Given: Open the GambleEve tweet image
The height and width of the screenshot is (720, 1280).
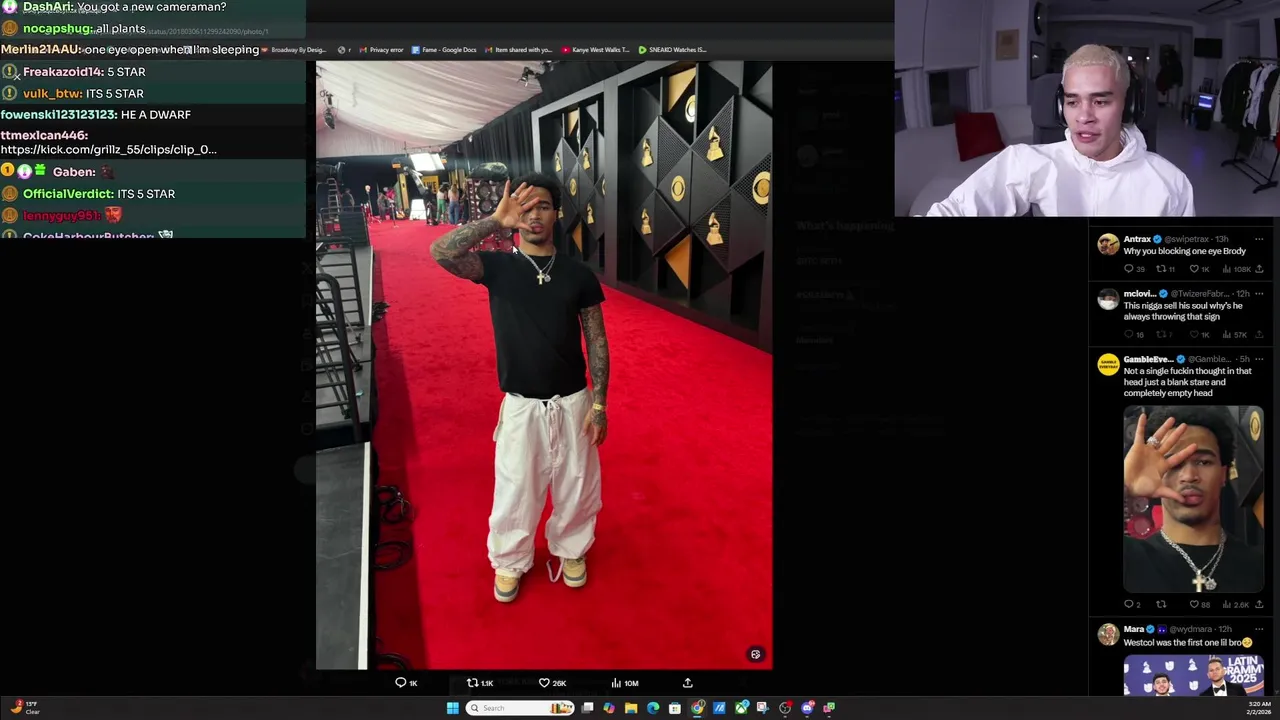Looking at the screenshot, I should click(x=1193, y=499).
